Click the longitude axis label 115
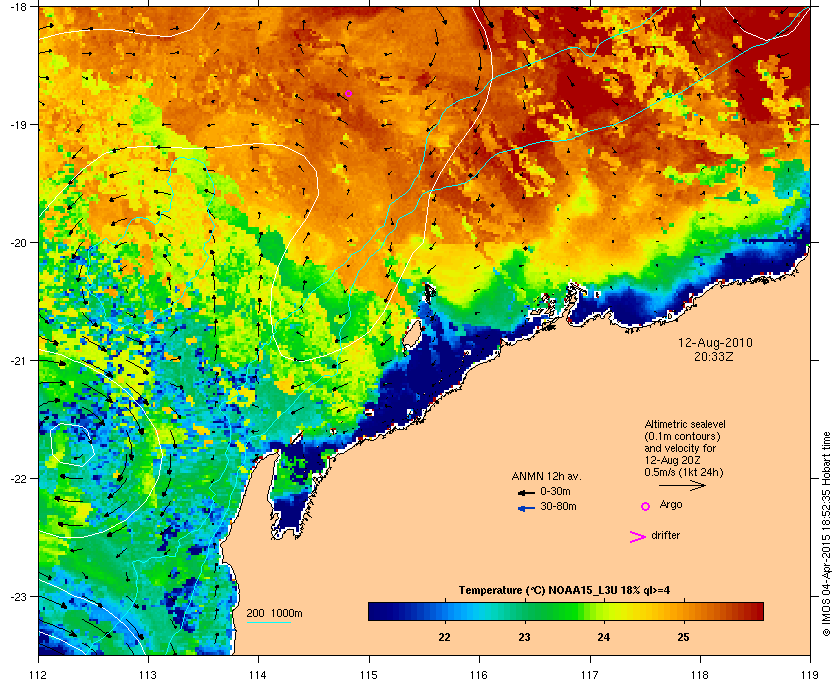The height and width of the screenshot is (680, 840). (369, 674)
